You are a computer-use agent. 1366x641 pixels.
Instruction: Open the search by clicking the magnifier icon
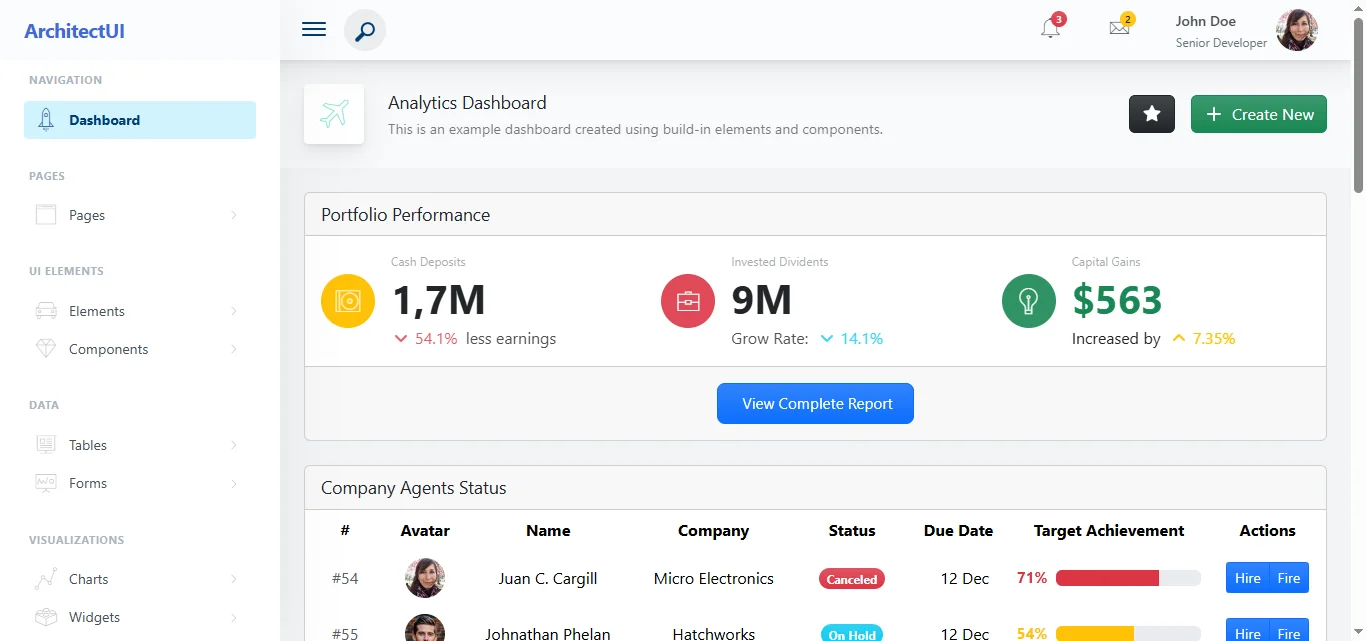pyautogui.click(x=364, y=30)
